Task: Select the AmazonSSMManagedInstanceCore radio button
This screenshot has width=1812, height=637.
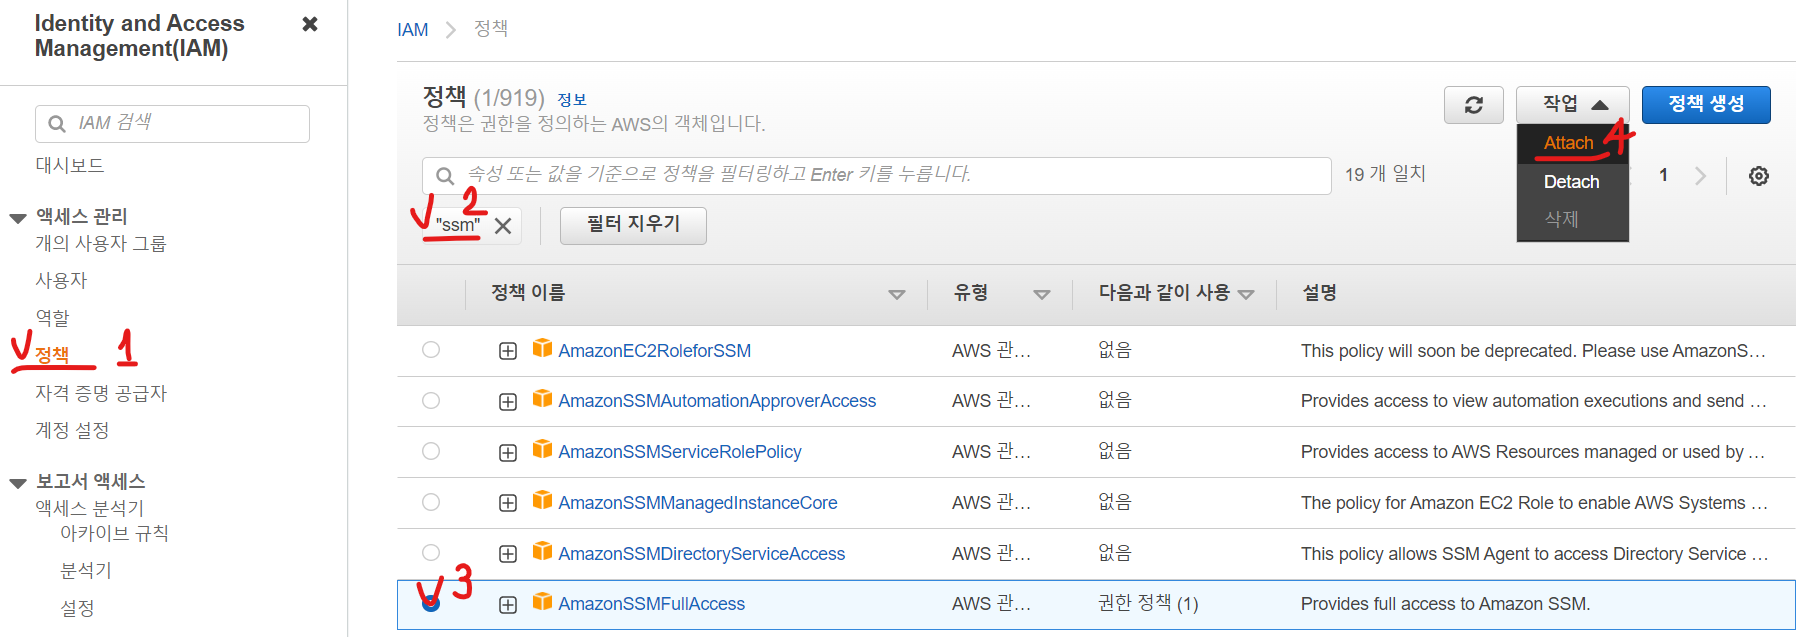Action: coord(431,502)
